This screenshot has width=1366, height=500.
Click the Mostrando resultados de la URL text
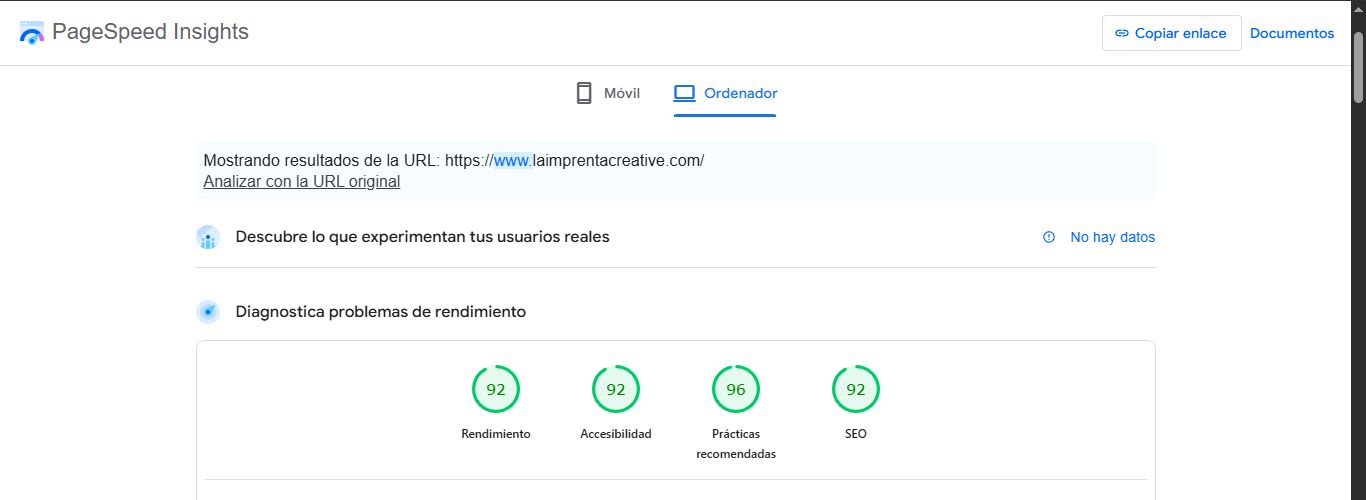coord(454,160)
